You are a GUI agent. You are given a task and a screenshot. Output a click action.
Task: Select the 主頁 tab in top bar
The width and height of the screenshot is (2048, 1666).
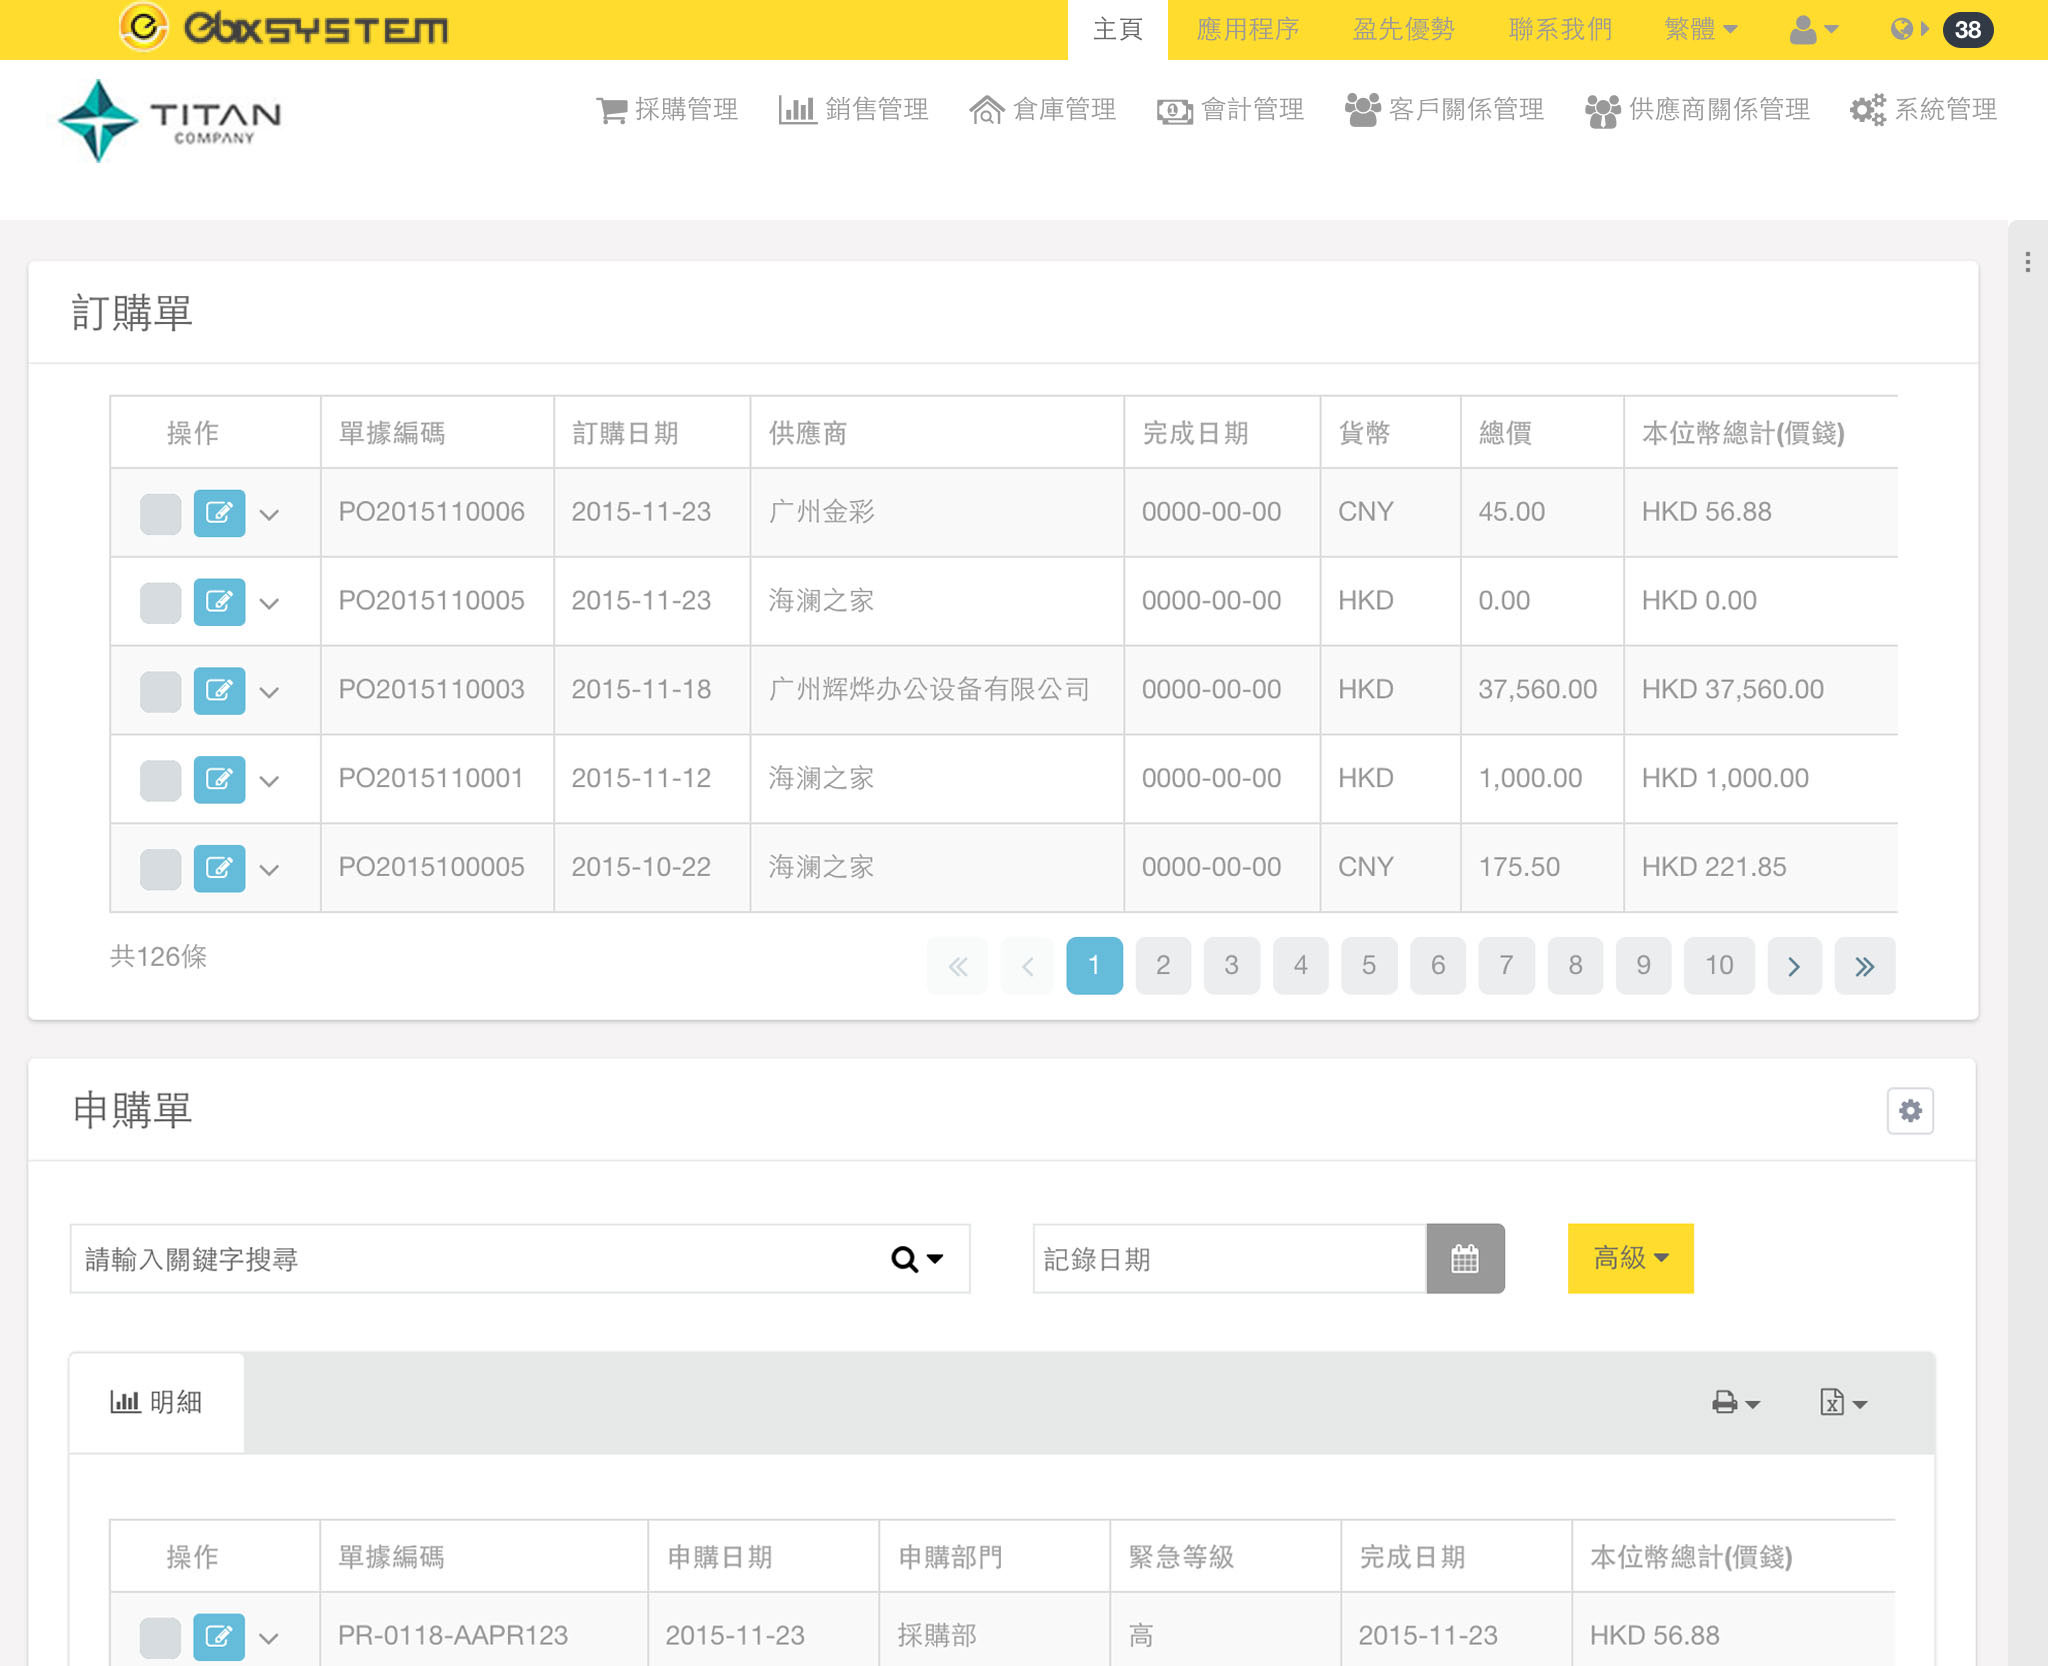point(1117,30)
